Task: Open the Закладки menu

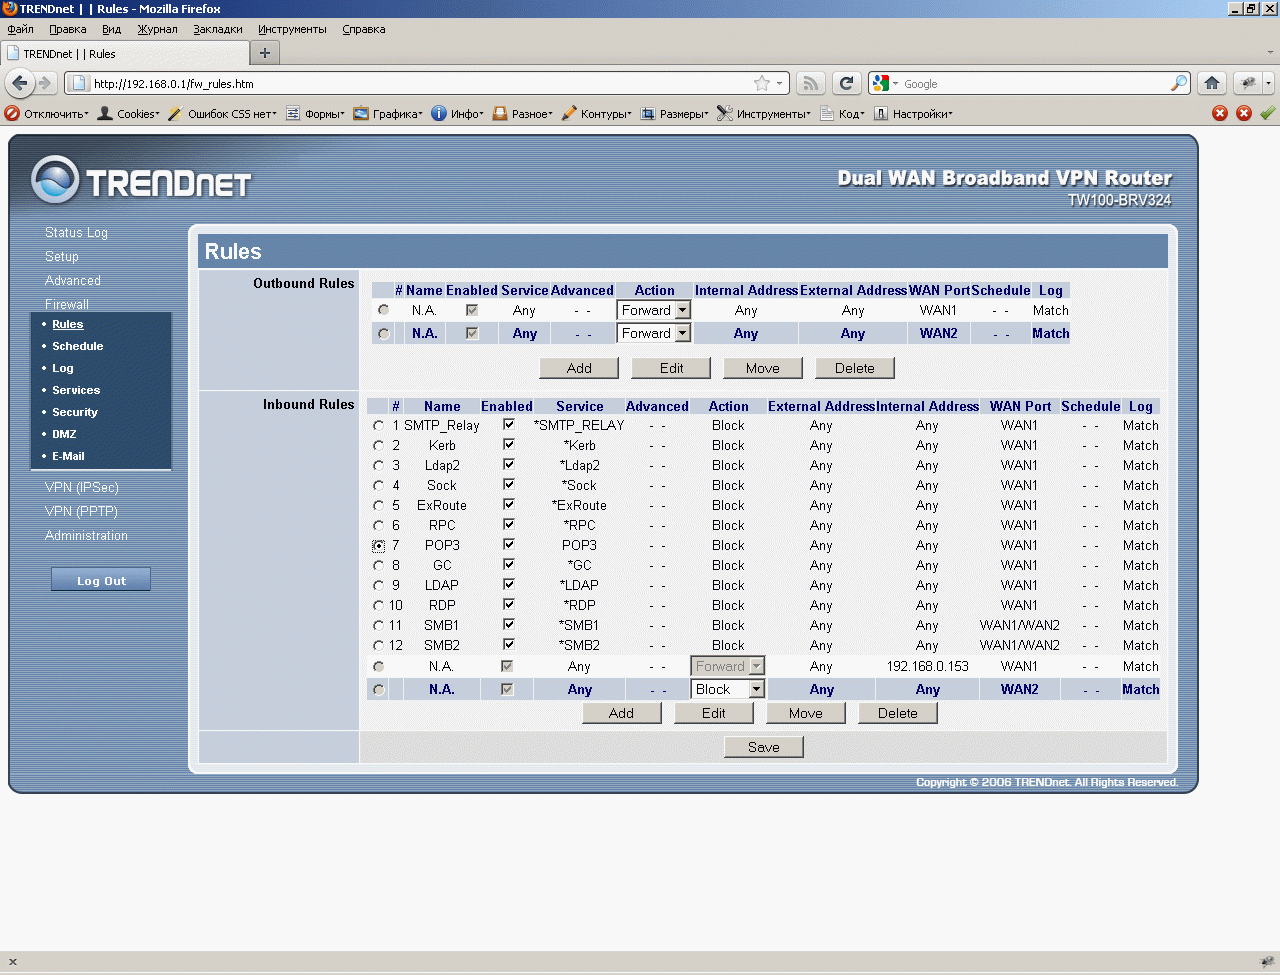Action: (x=218, y=29)
